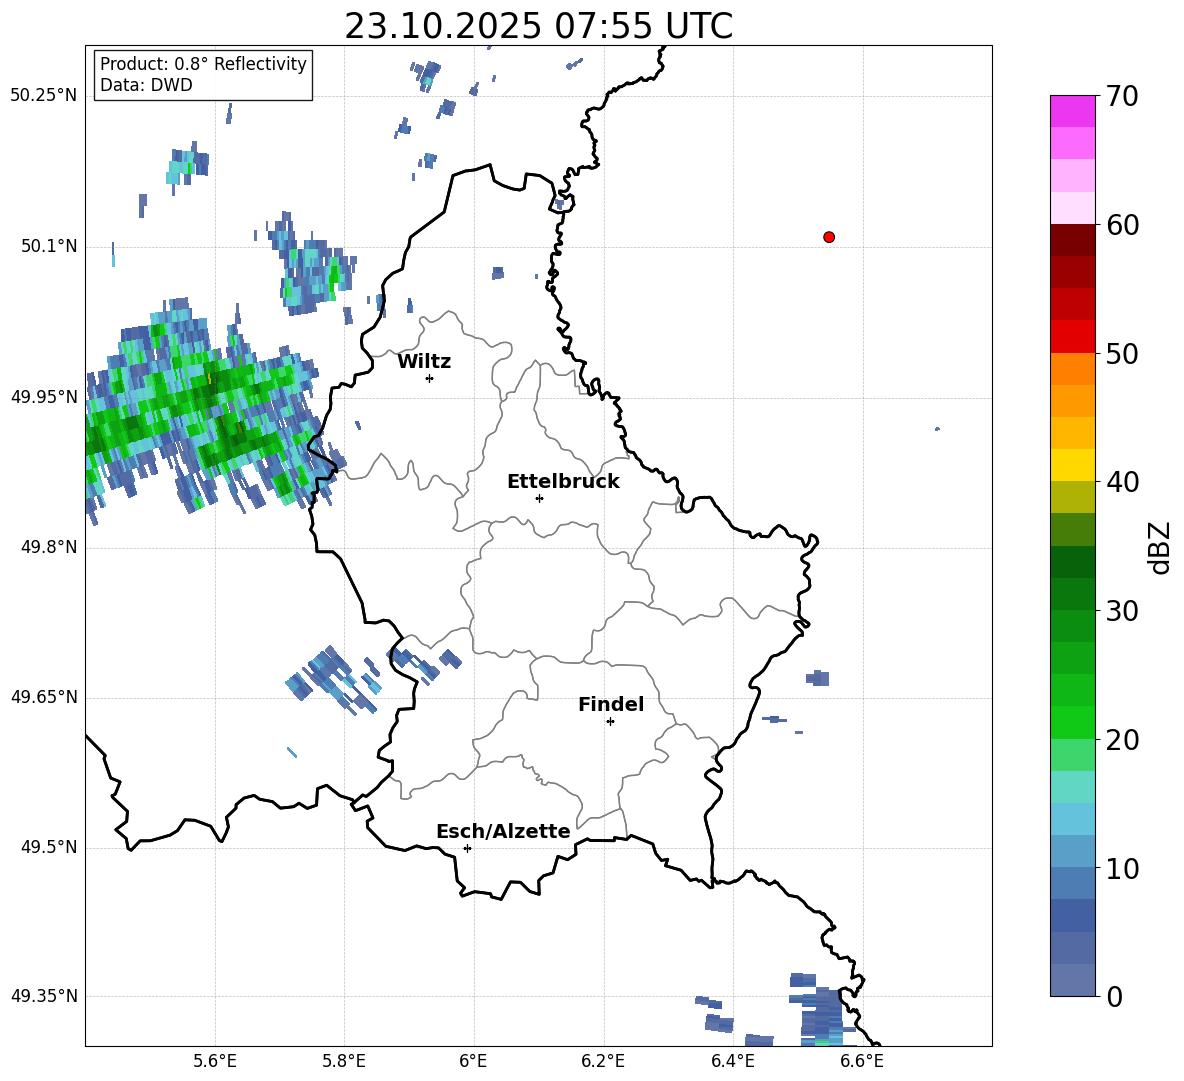Pick the orange colorbar swatch below 50

tap(1073, 369)
